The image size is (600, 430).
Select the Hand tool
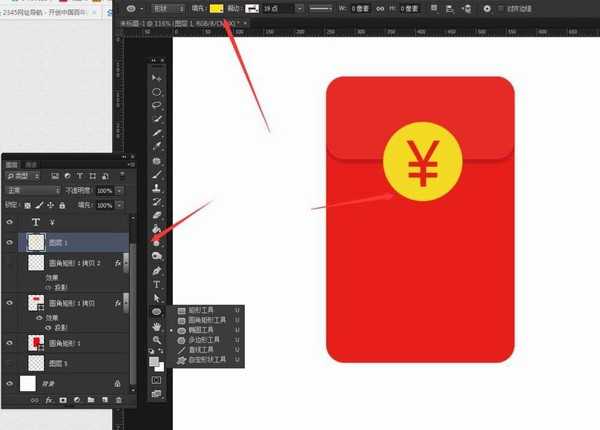157,326
